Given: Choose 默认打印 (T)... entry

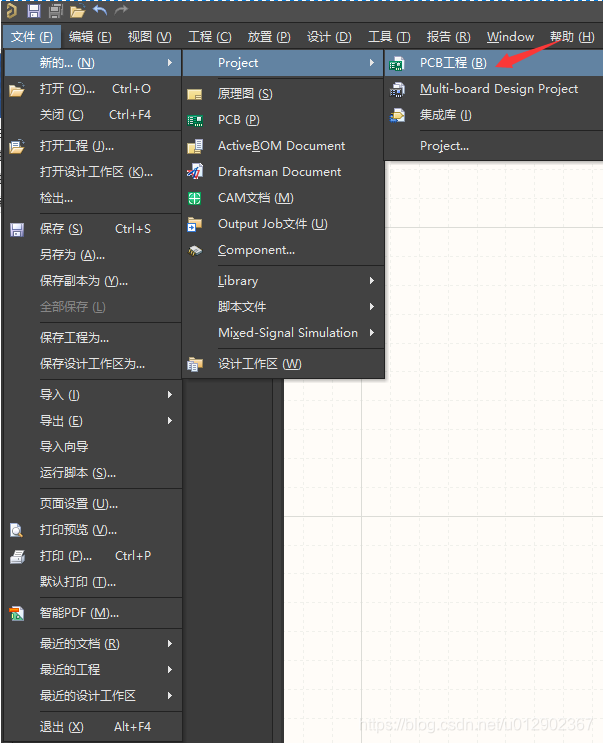Looking at the screenshot, I should click(x=93, y=582).
